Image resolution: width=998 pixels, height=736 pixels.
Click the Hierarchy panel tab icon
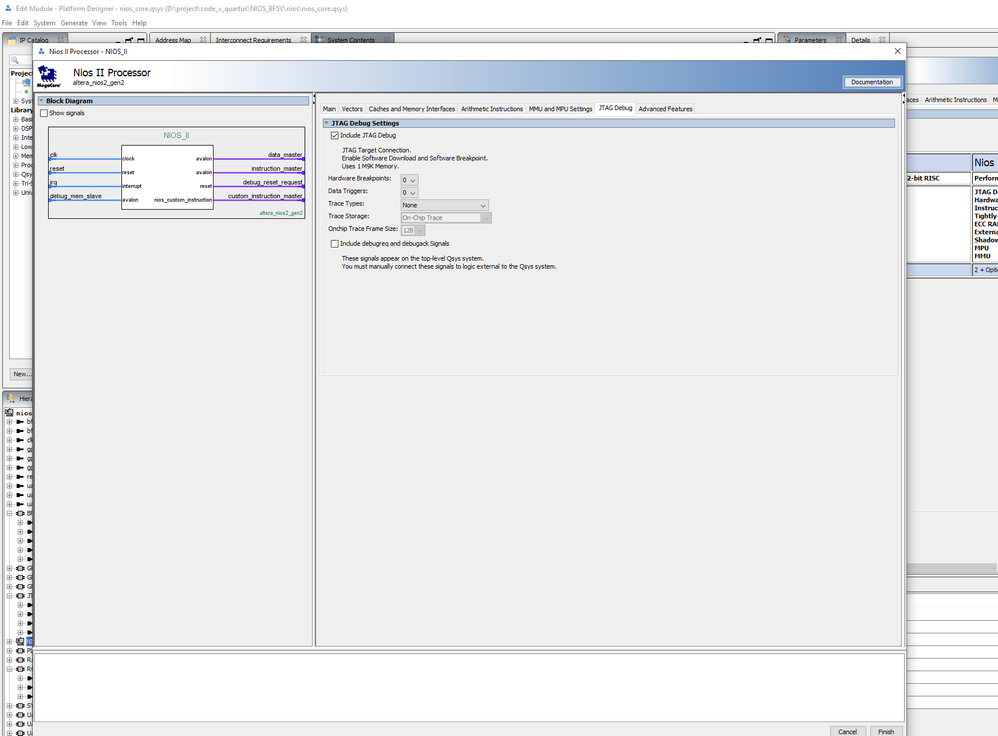coord(11,399)
